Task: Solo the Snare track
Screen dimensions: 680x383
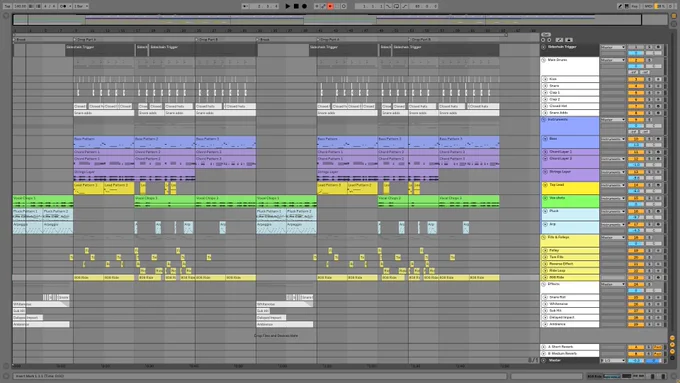Action: coord(649,86)
